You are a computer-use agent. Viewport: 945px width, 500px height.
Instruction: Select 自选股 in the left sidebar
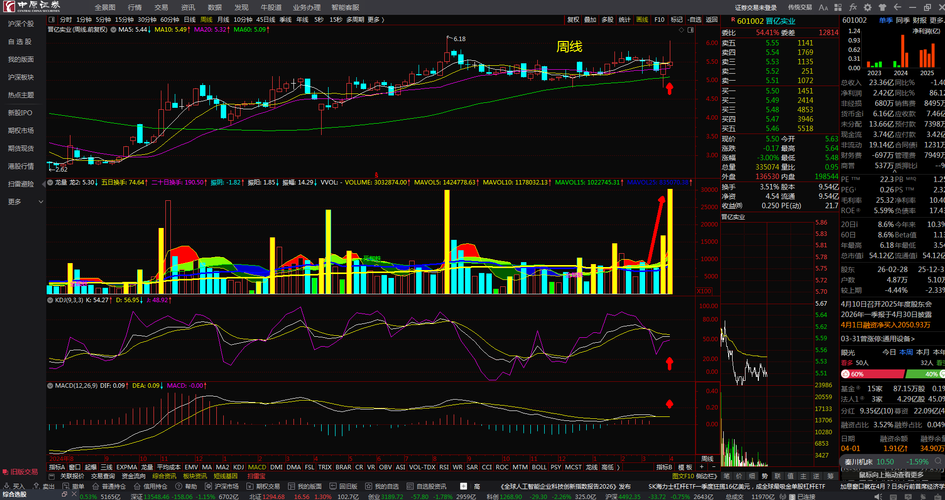(x=20, y=42)
